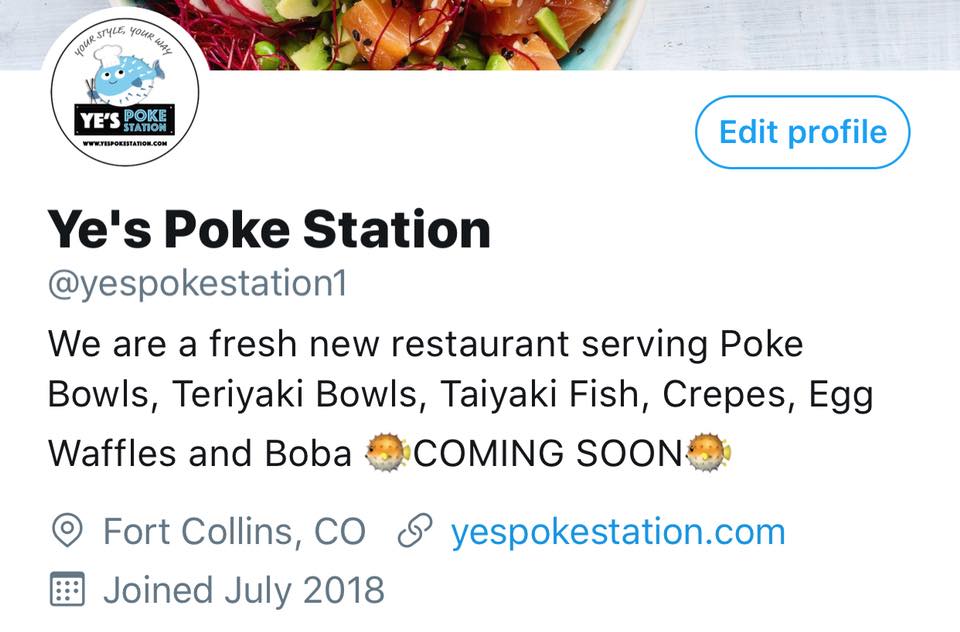Tap the location pin icon
The height and width of the screenshot is (632, 960).
(x=67, y=530)
